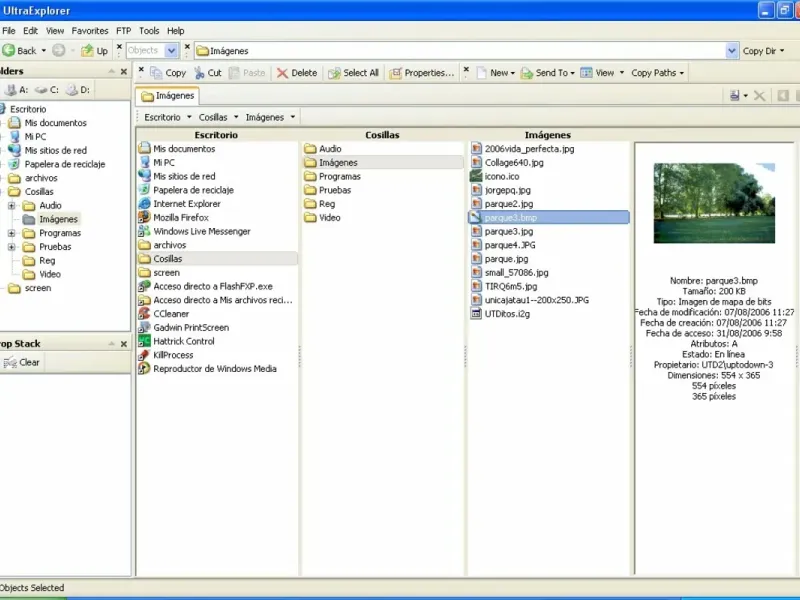
Task: Click Select All in toolbar
Action: (354, 73)
